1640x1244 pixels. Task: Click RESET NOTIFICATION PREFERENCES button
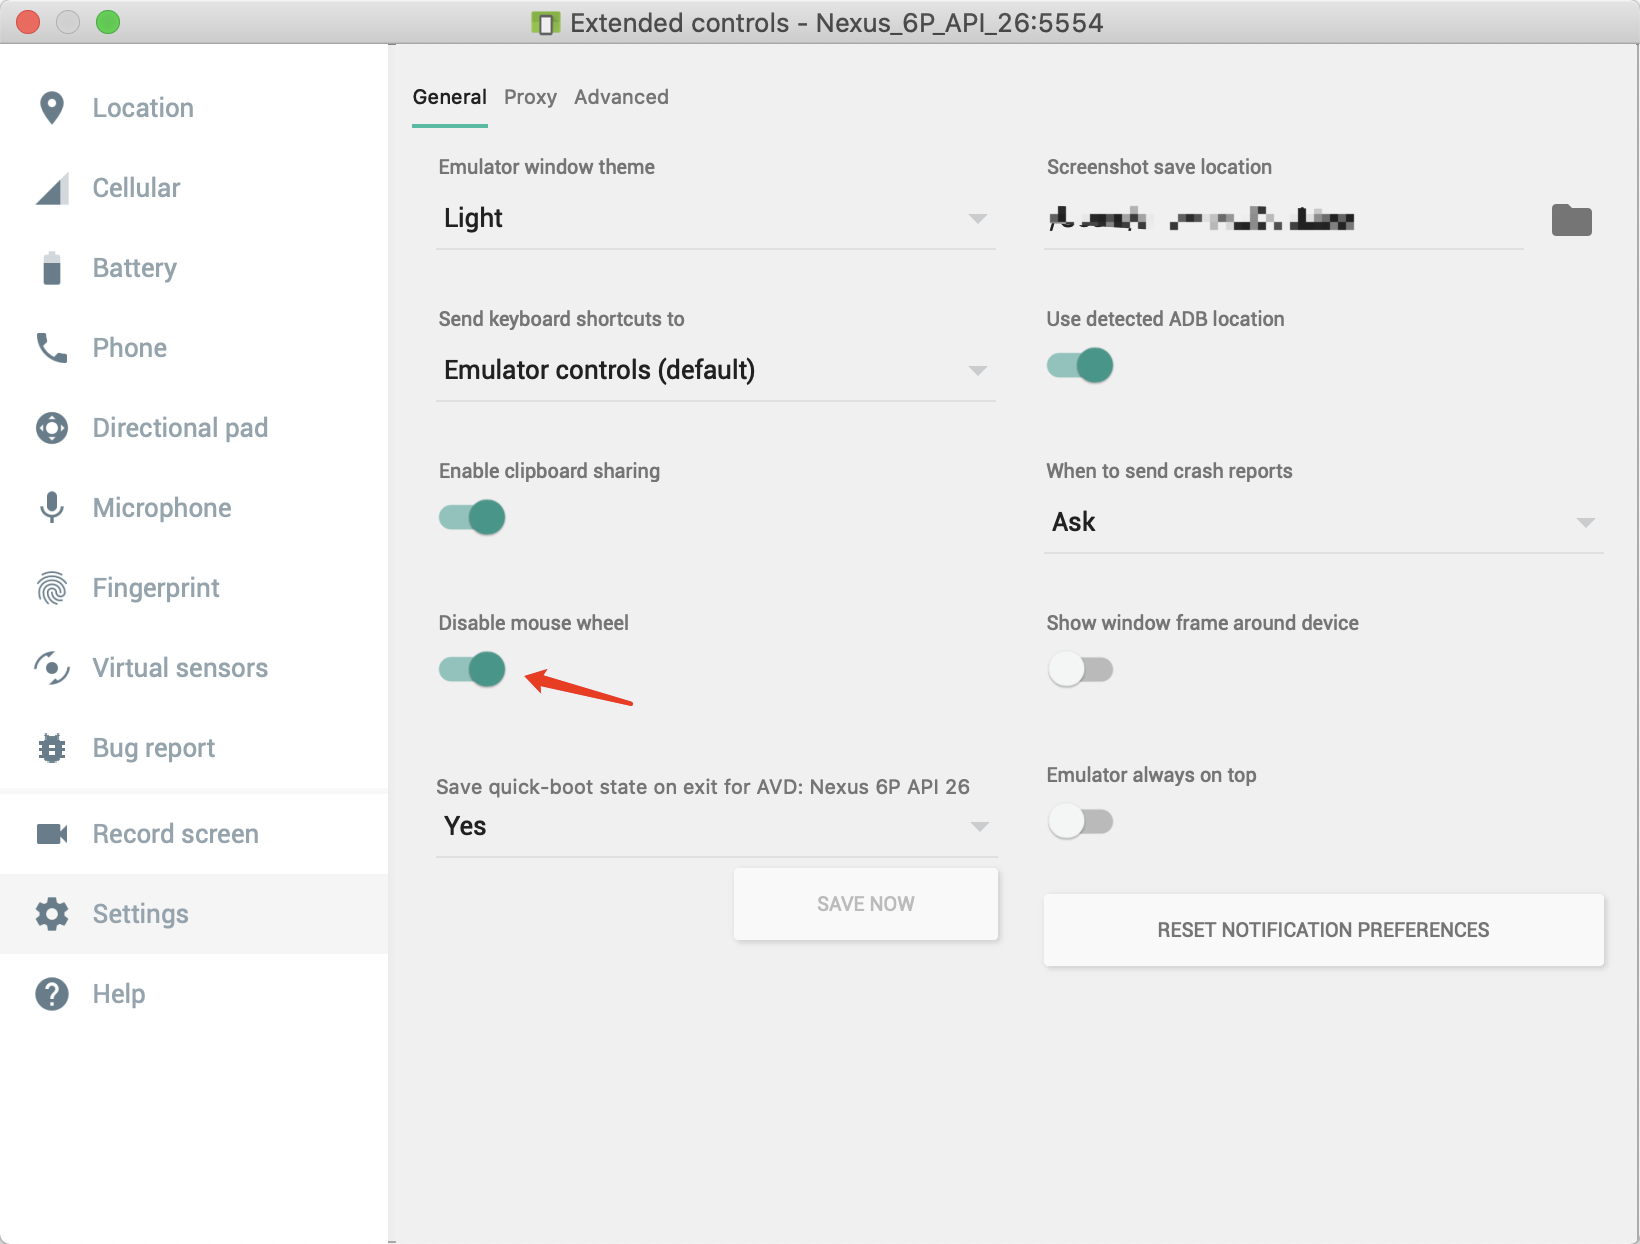click(1322, 930)
